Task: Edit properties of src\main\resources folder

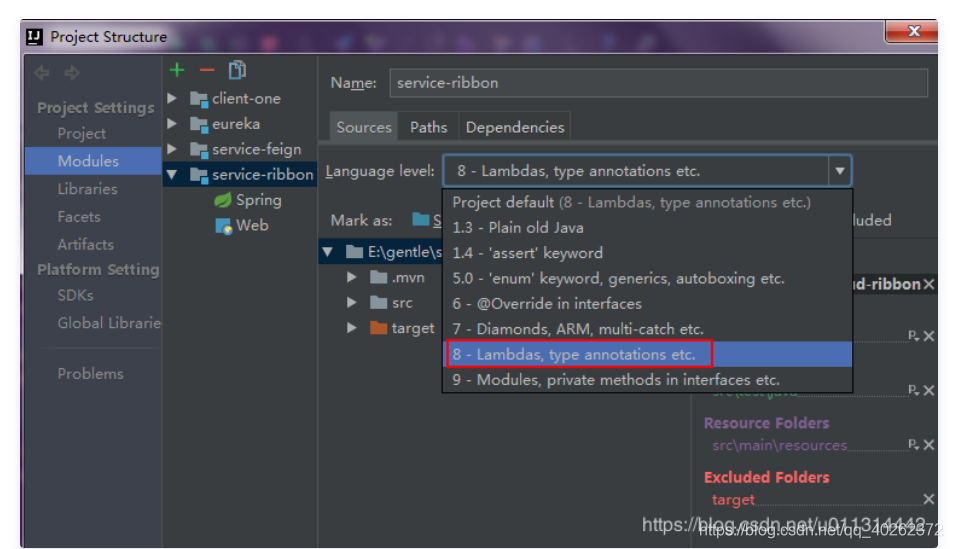Action: click(x=913, y=444)
